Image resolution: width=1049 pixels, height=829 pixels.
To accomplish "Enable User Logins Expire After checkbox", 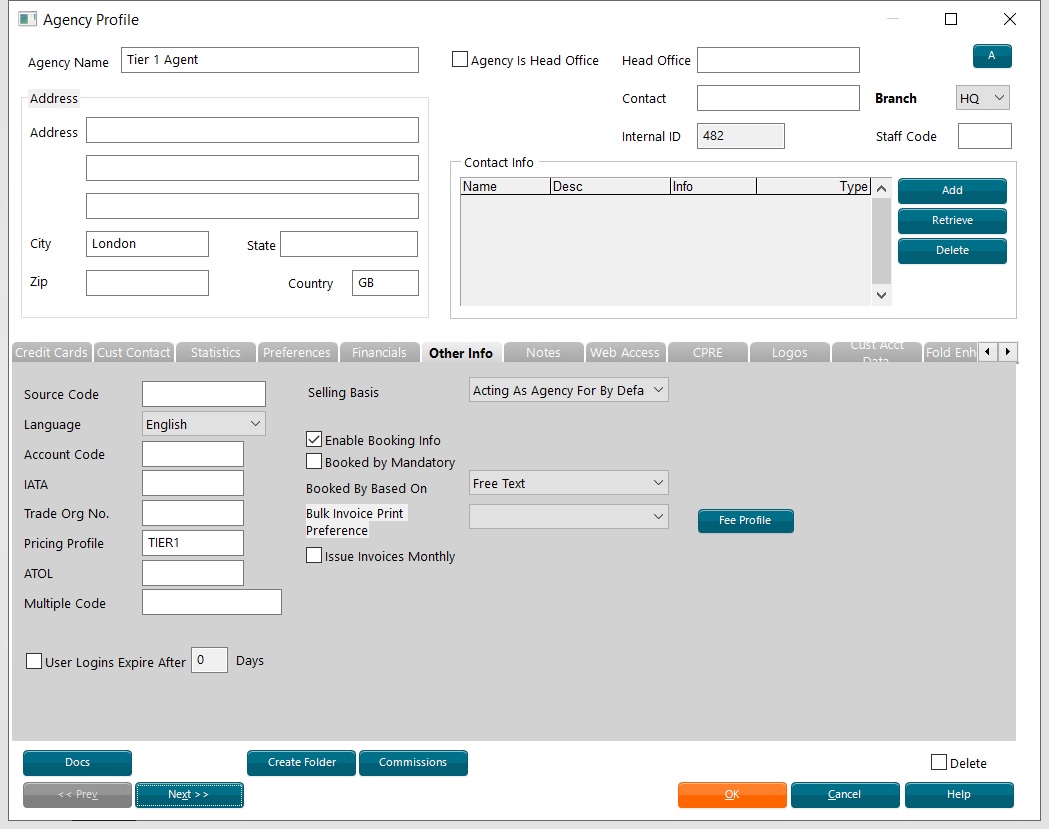I will coord(33,661).
